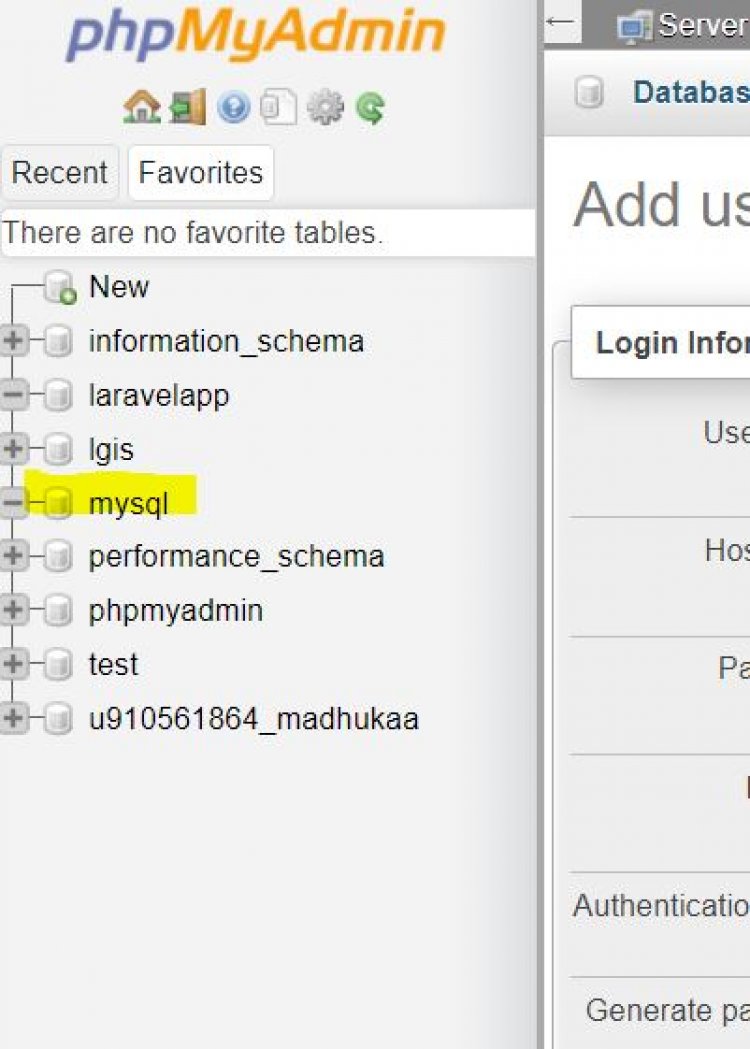The width and height of the screenshot is (750, 1049).
Task: Expand the lgis database tree
Action: click(14, 450)
